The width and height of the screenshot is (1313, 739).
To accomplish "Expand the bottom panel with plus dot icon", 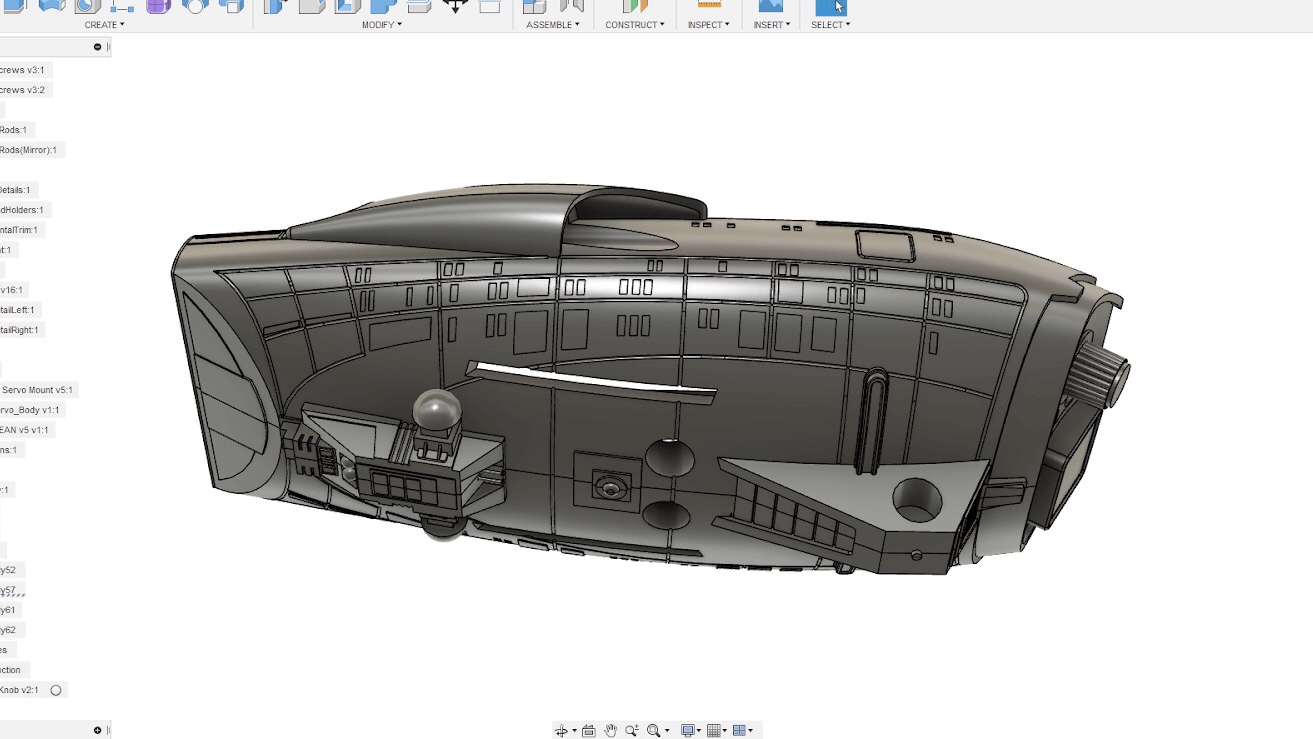I will click(97, 730).
